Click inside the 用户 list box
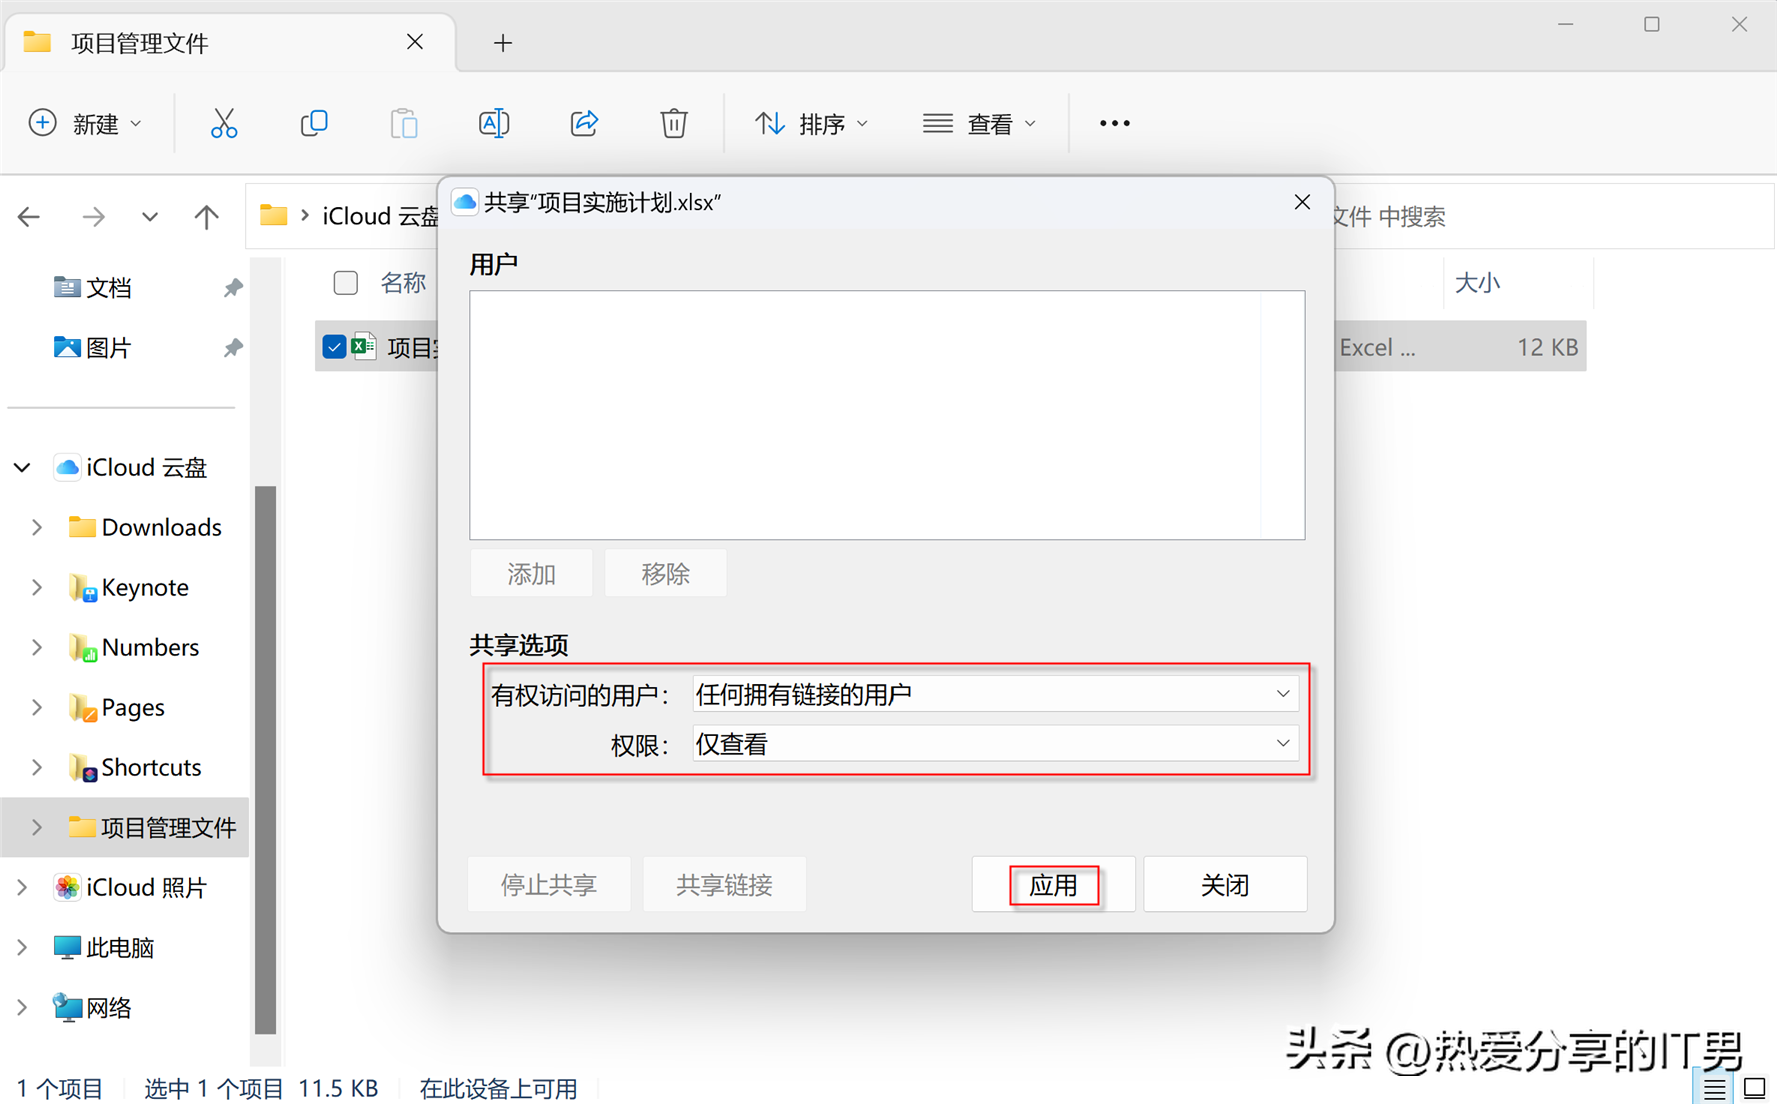This screenshot has height=1104, width=1777. click(x=887, y=415)
